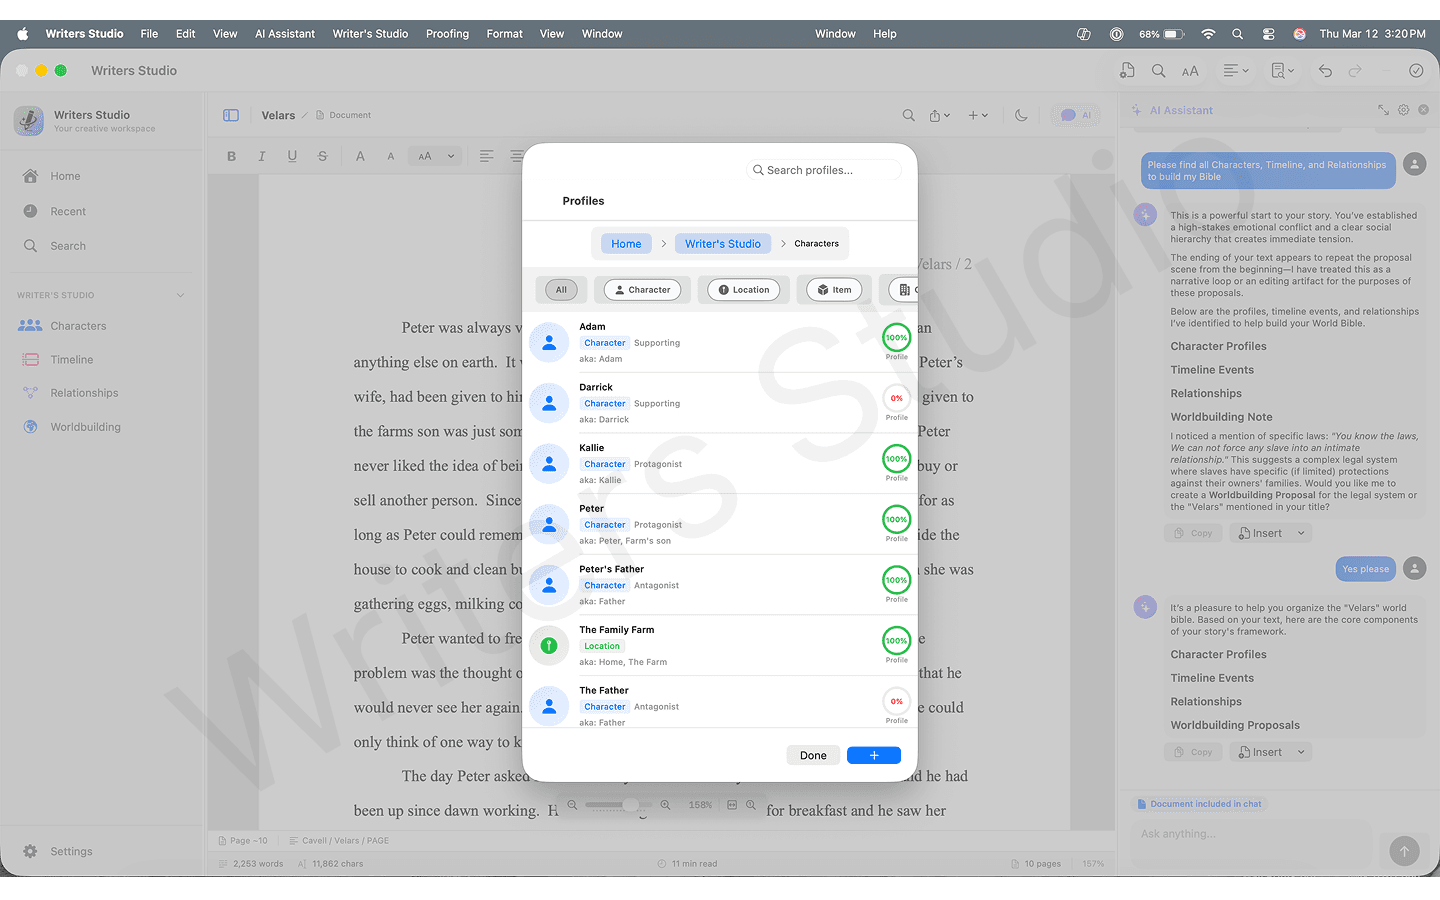Viewport: 1440px width, 900px height.
Task: Open the AA font size dropdown in format bar
Action: [x=436, y=156]
